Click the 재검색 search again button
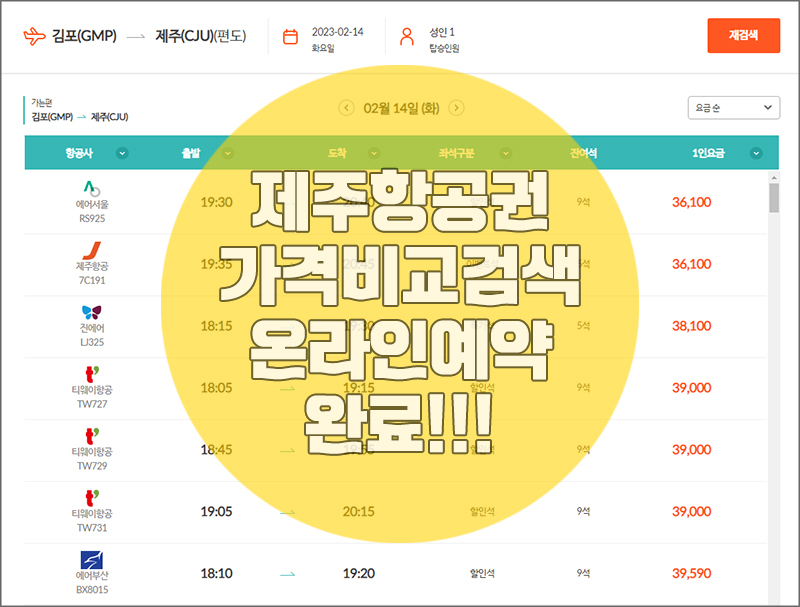 (x=743, y=35)
